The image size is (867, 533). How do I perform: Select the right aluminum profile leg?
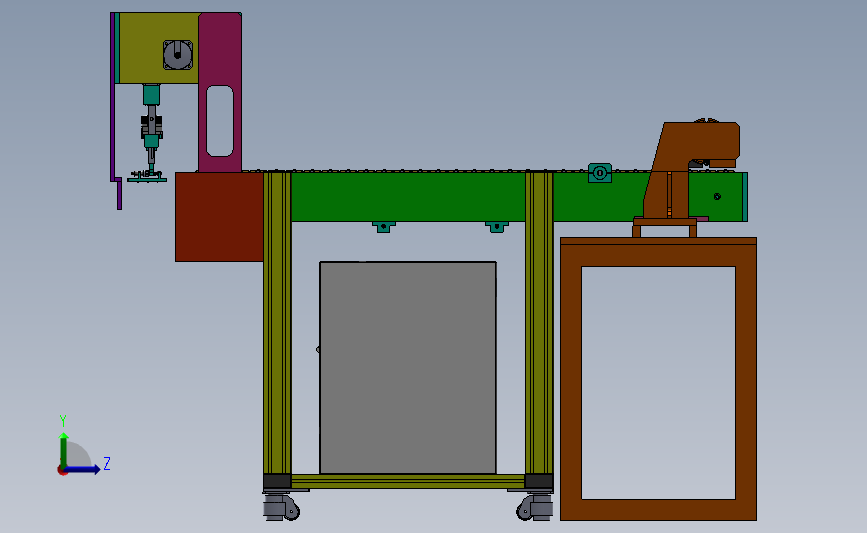[539, 323]
